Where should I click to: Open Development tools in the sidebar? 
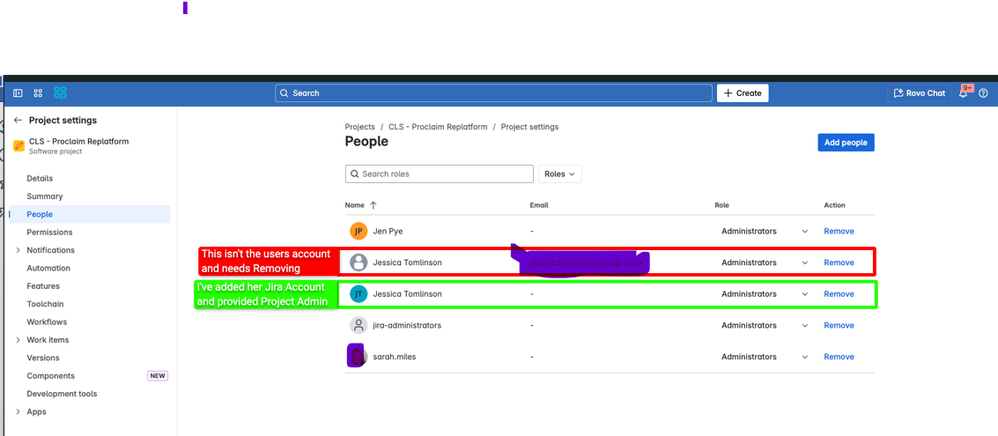[62, 394]
